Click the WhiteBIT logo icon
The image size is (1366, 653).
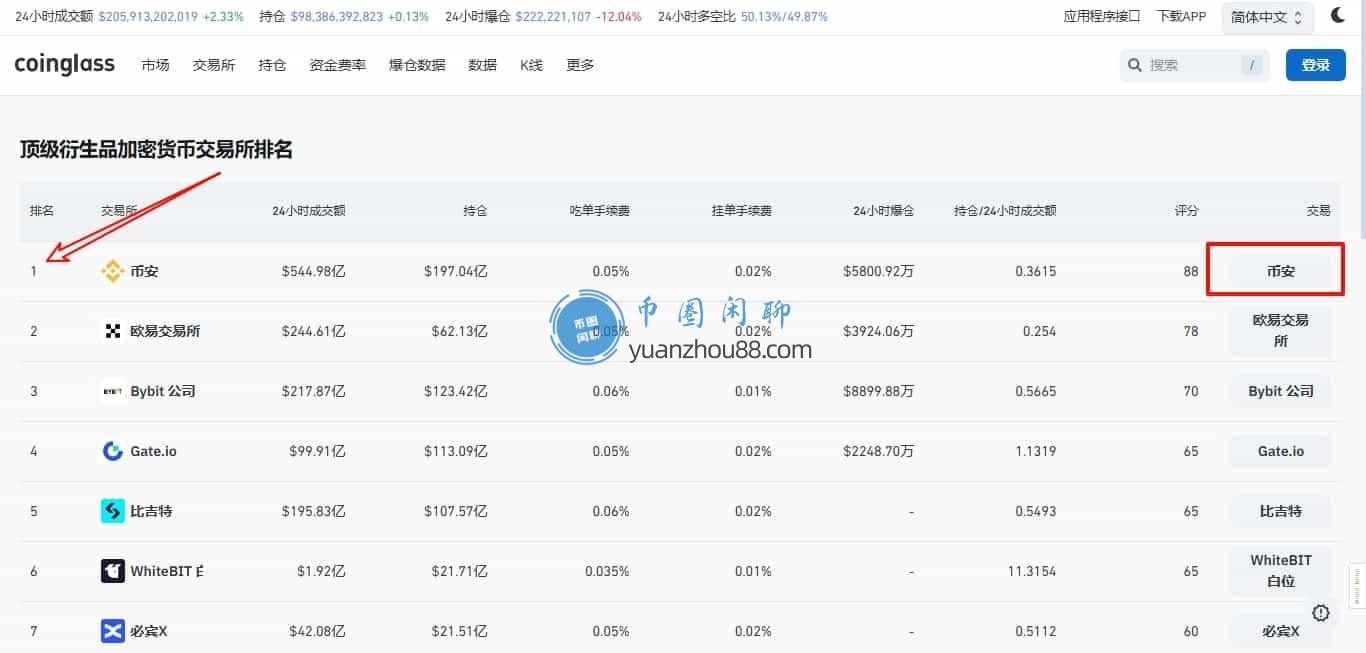(113, 571)
